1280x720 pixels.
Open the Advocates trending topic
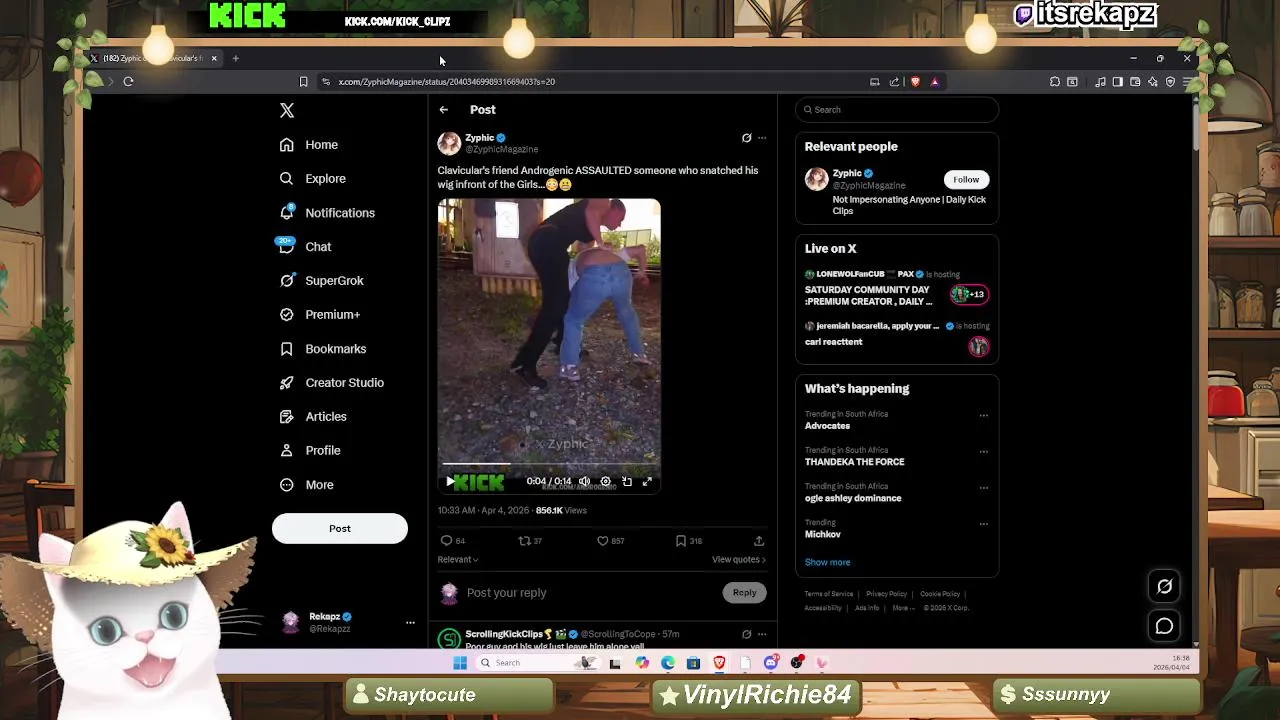click(x=828, y=426)
